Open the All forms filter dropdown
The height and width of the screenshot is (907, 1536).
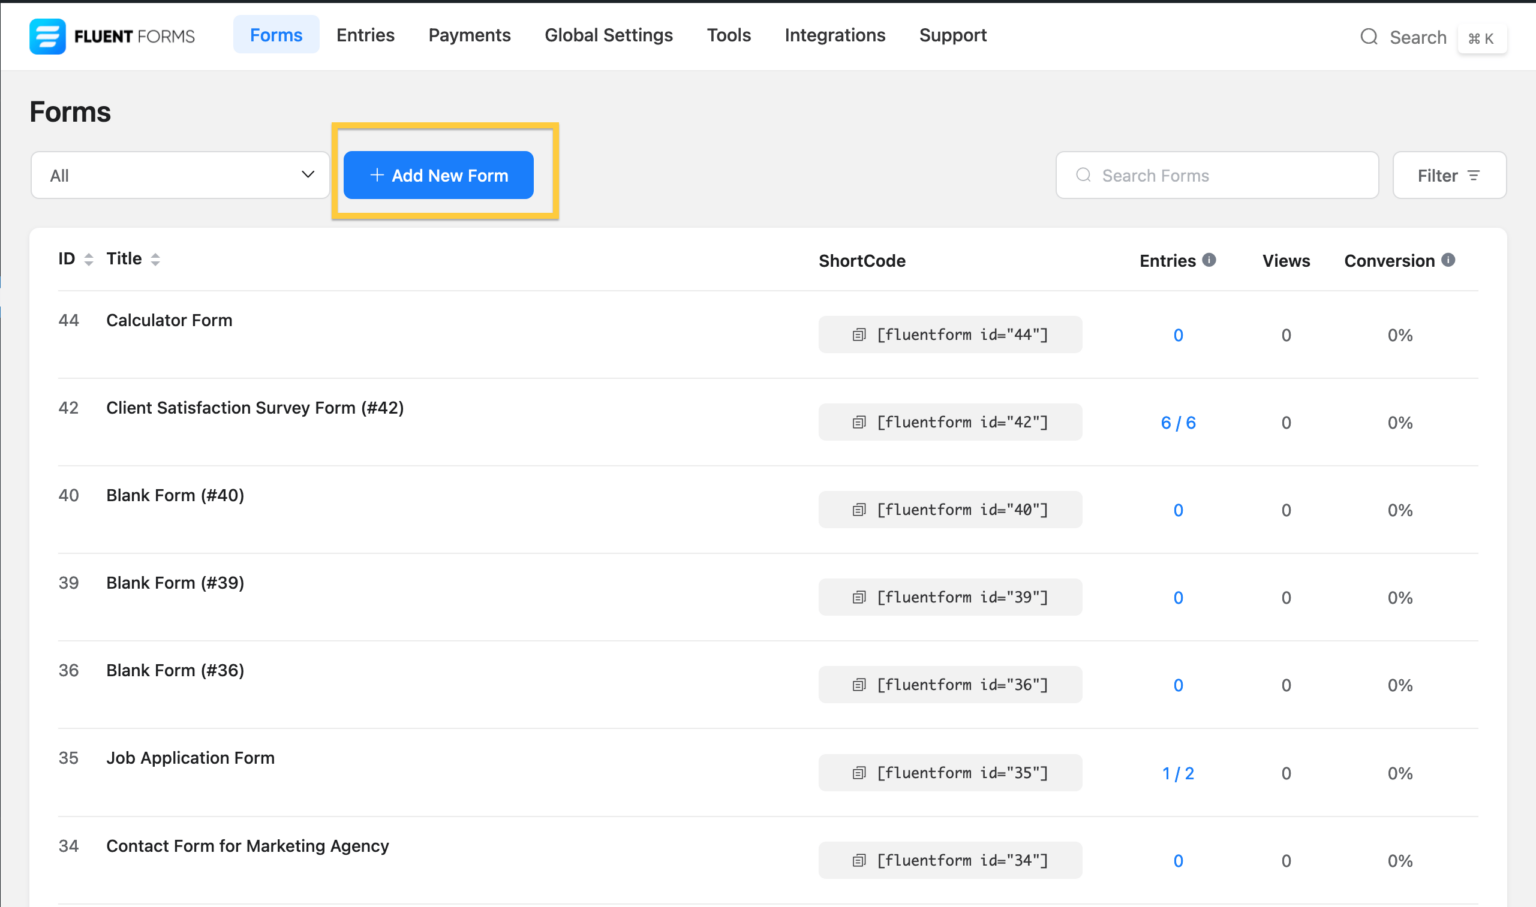click(180, 175)
